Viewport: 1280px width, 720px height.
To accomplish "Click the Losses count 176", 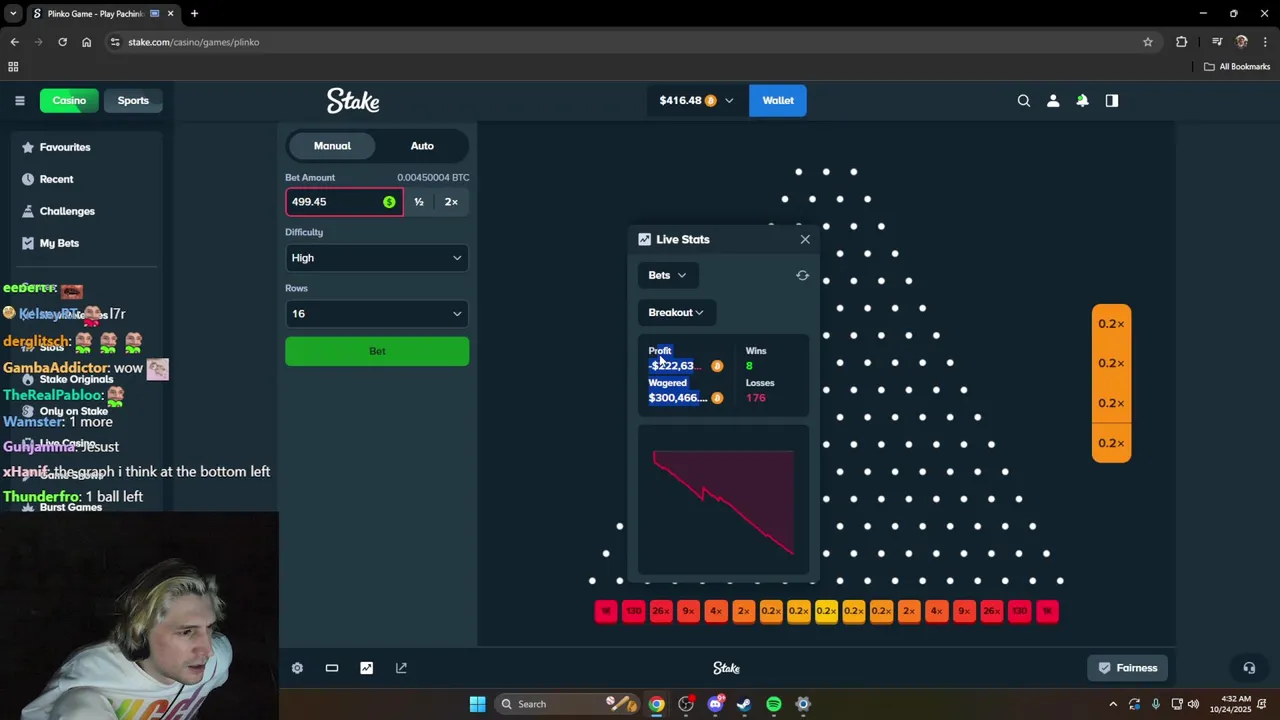I will (755, 398).
